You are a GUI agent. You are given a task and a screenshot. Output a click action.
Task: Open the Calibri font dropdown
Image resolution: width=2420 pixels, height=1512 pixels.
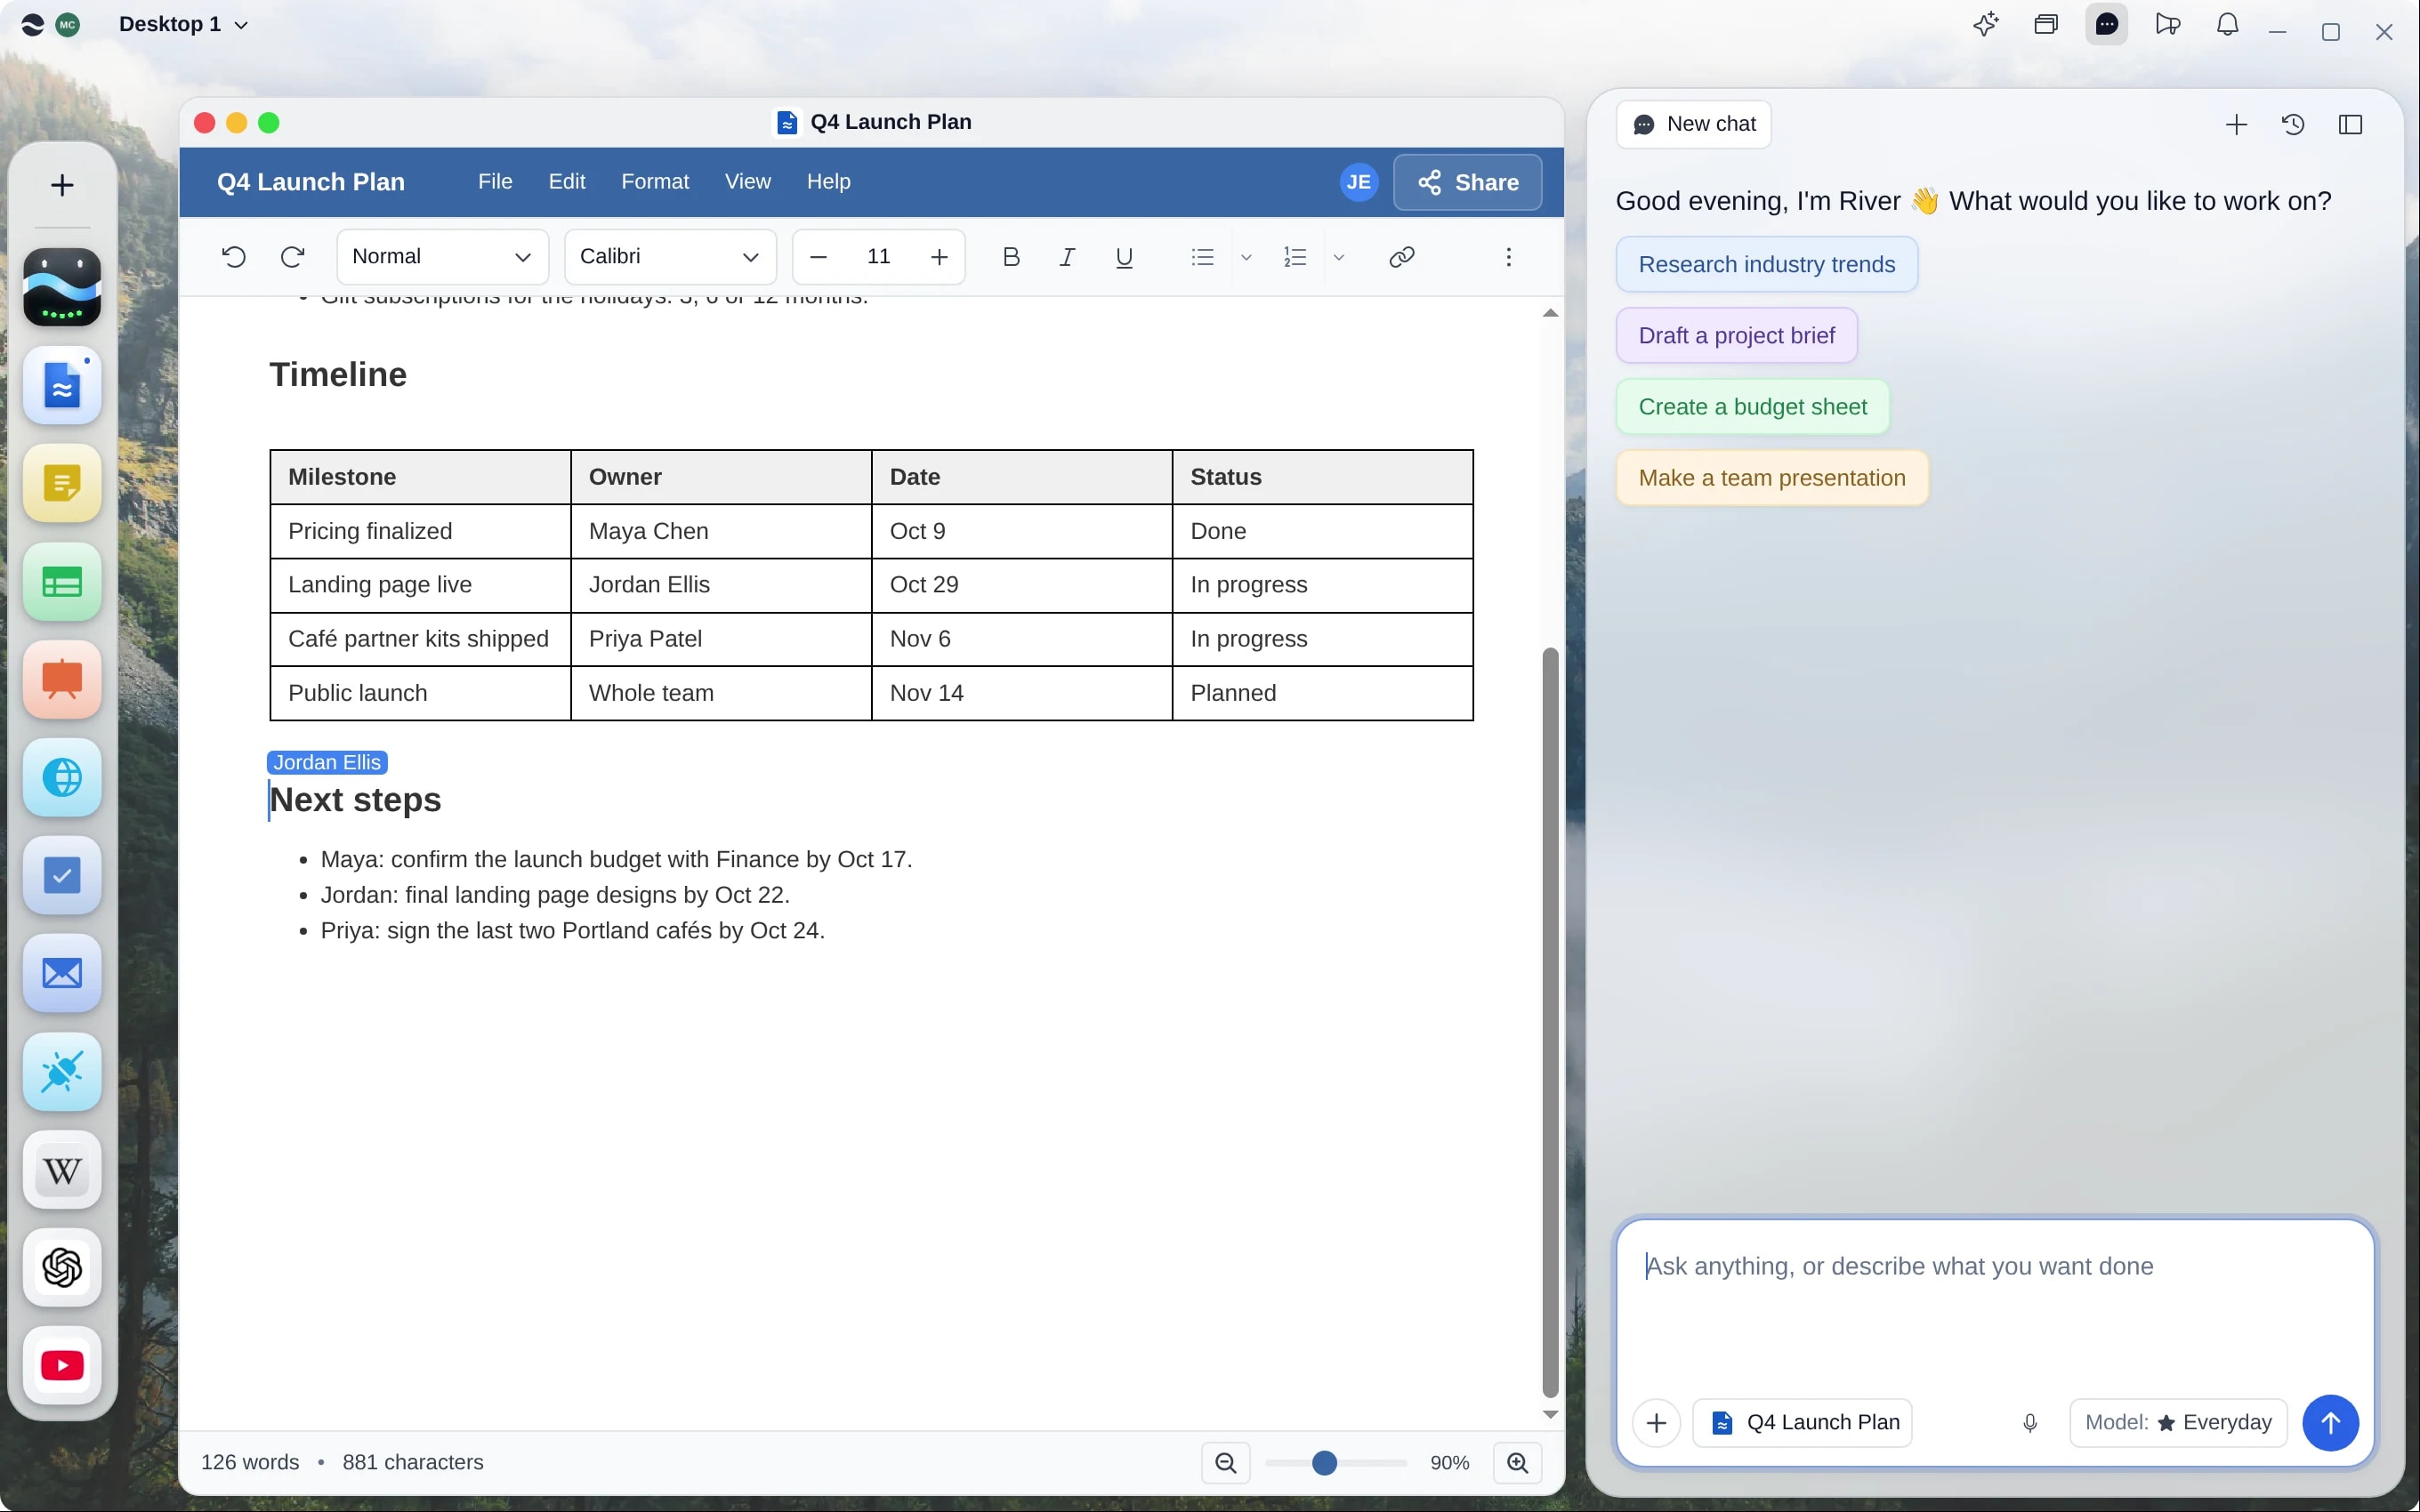(x=670, y=257)
